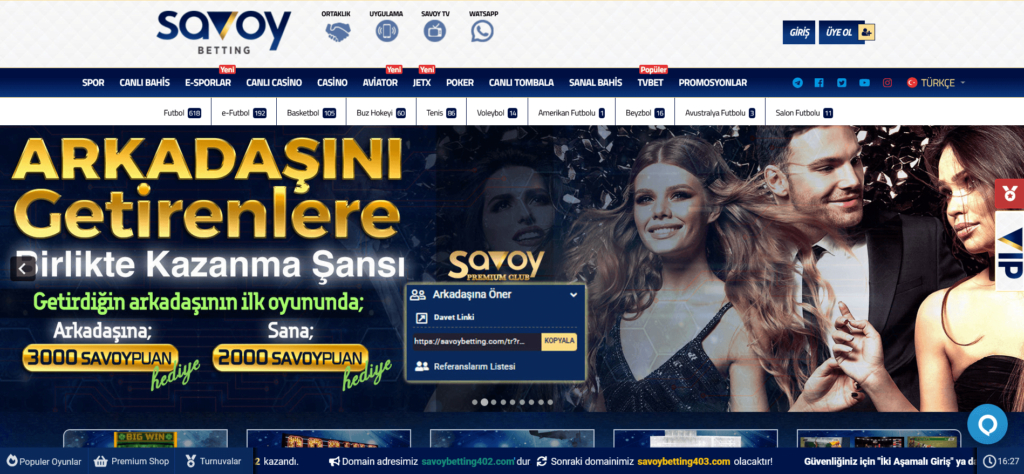Open the CANLI CASINO menu
The width and height of the screenshot is (1024, 474).
(274, 83)
